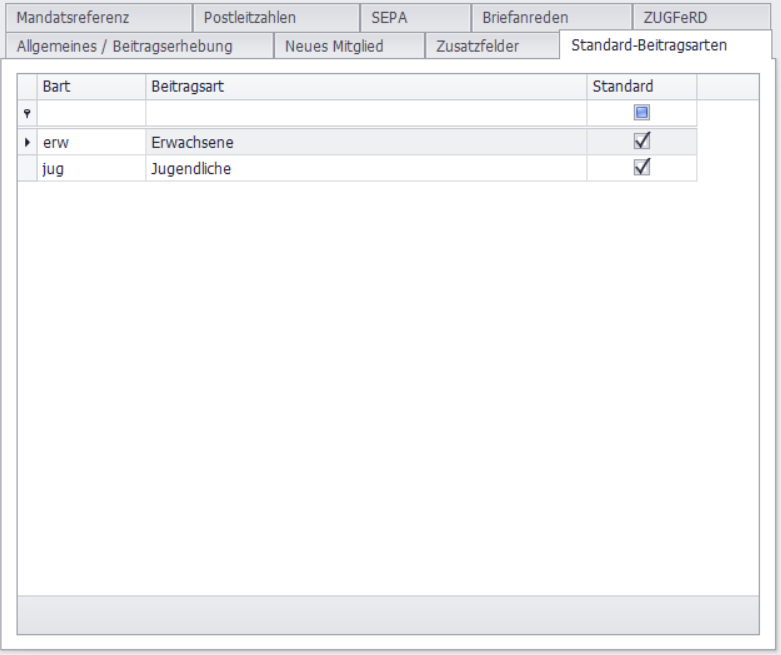The image size is (781, 655).
Task: Click the Bart filter input field
Action: 90,114
